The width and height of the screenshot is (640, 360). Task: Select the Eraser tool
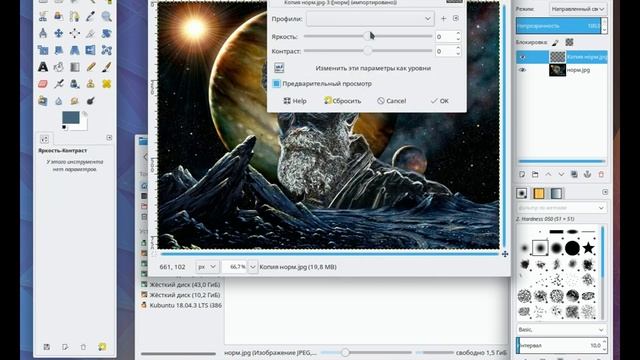(x=43, y=84)
